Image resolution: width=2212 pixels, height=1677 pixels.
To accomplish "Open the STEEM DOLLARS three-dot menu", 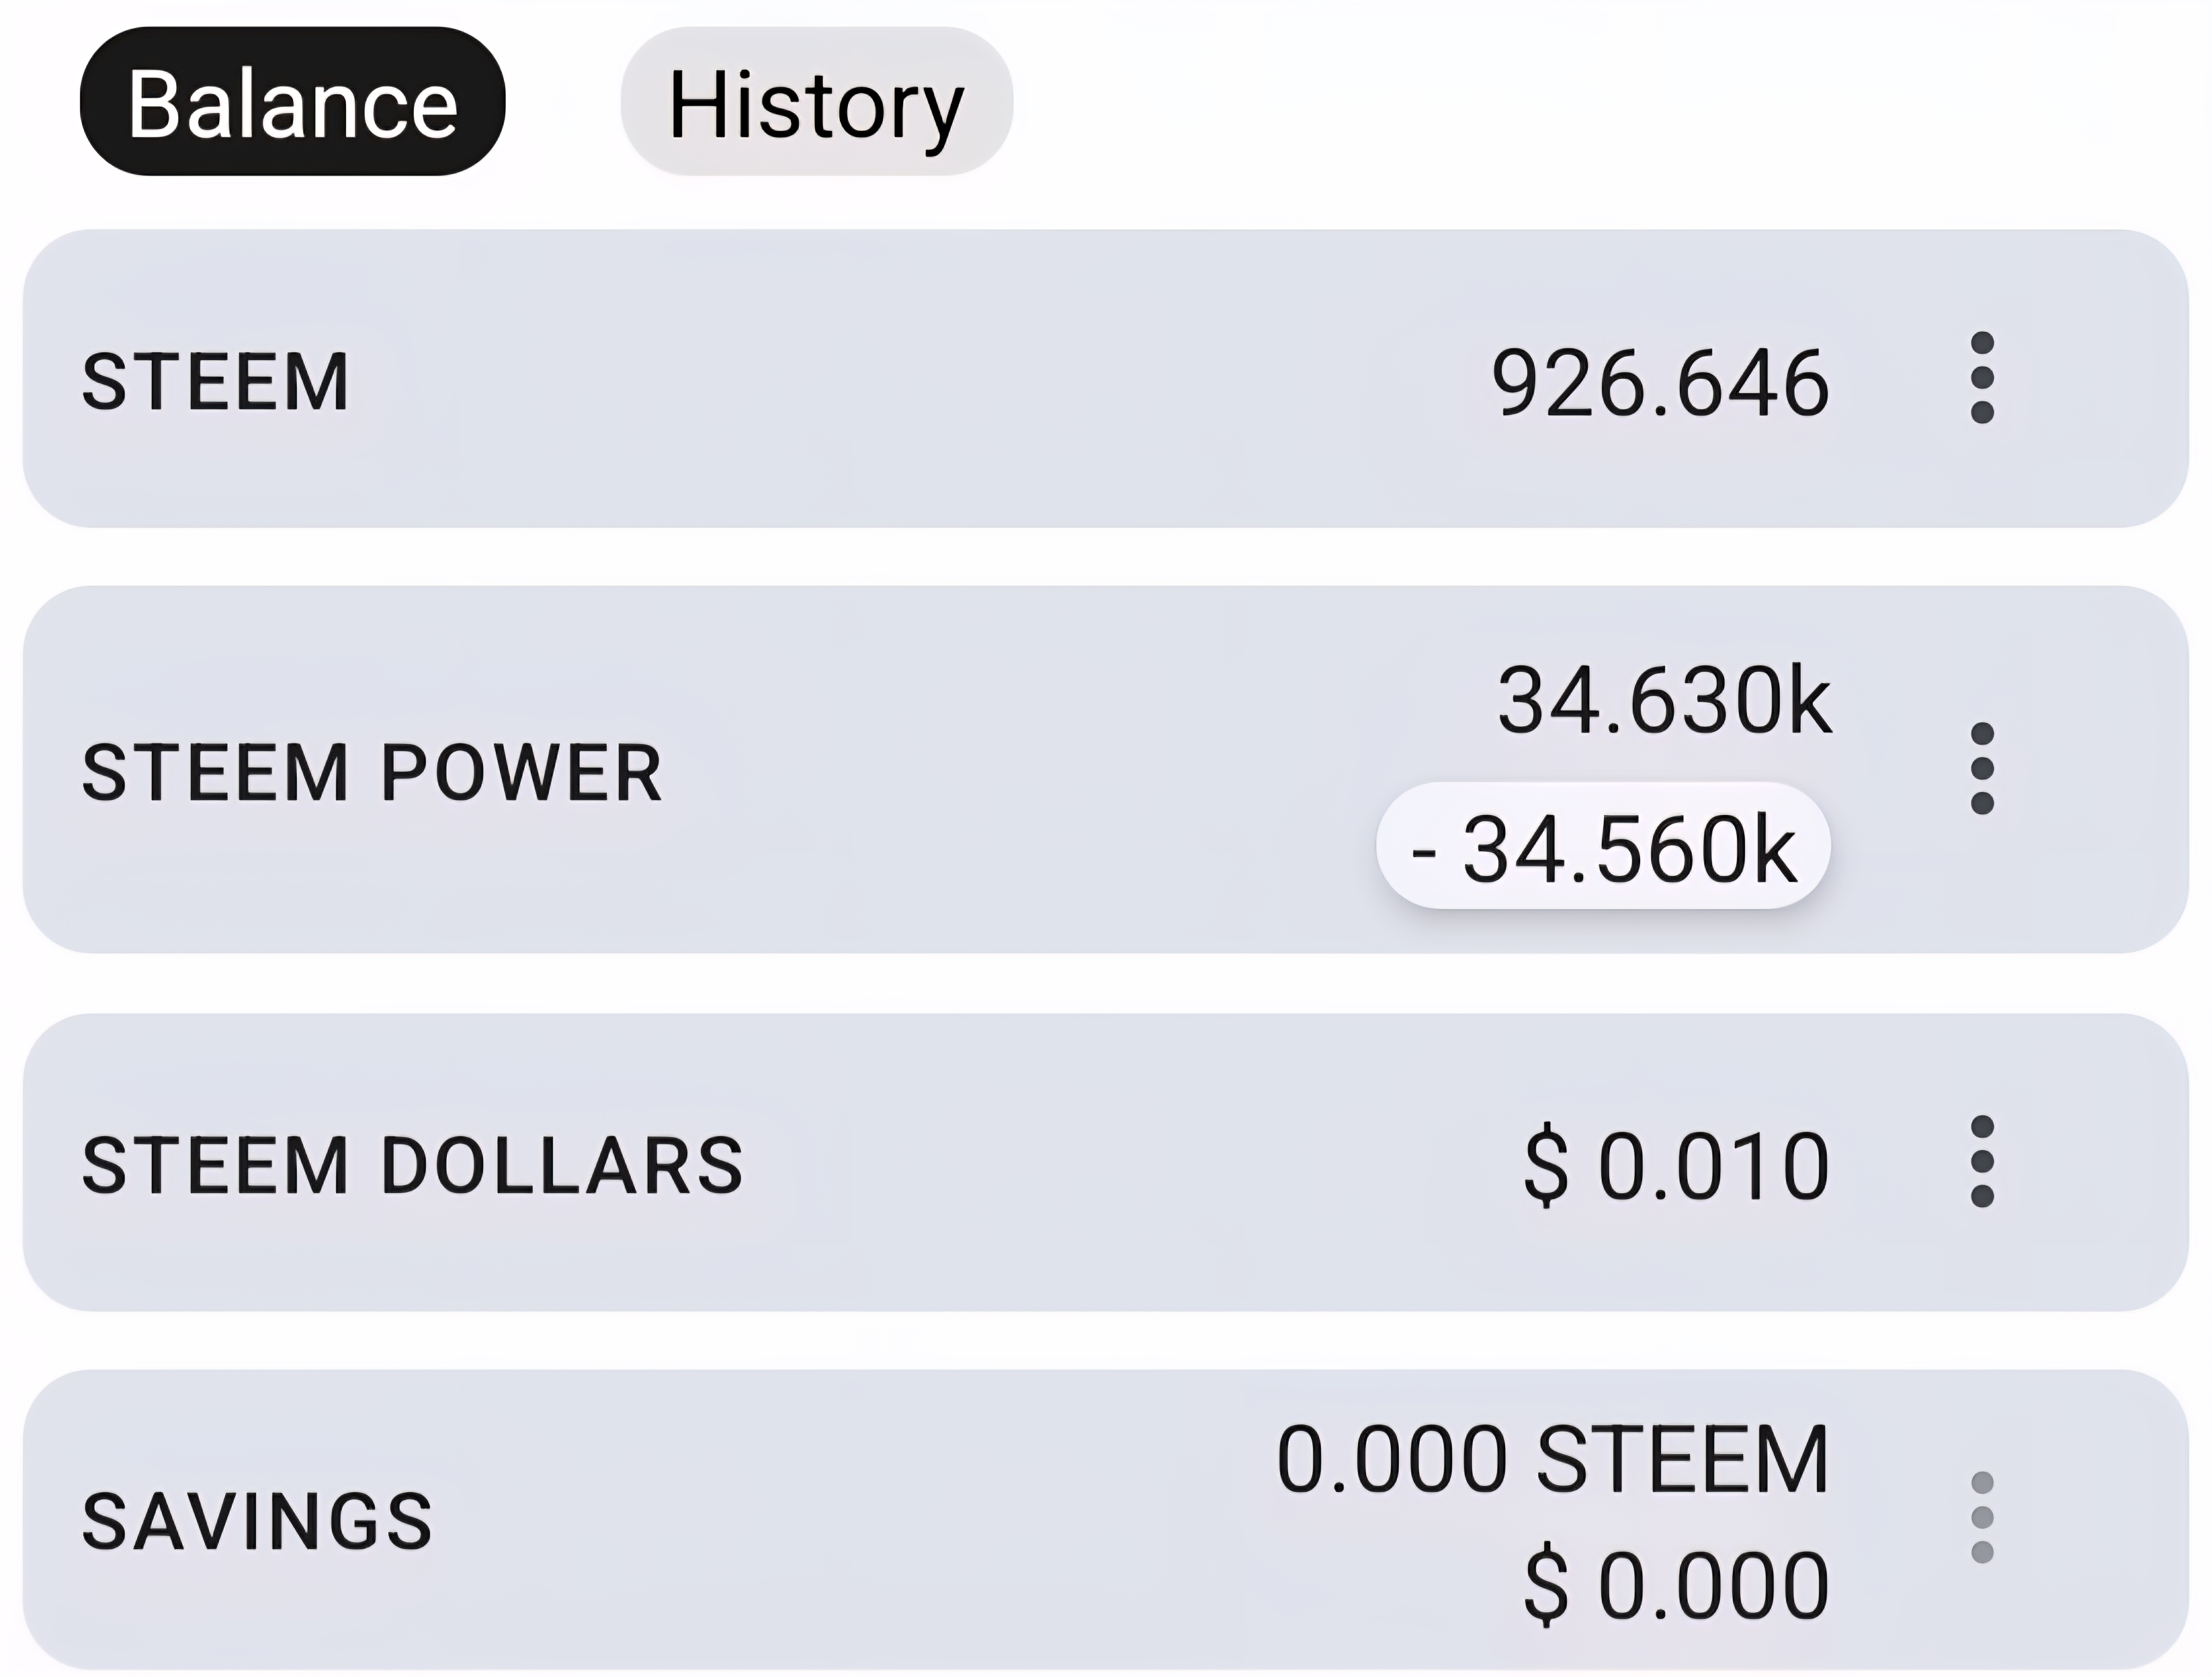I will (x=1982, y=1161).
